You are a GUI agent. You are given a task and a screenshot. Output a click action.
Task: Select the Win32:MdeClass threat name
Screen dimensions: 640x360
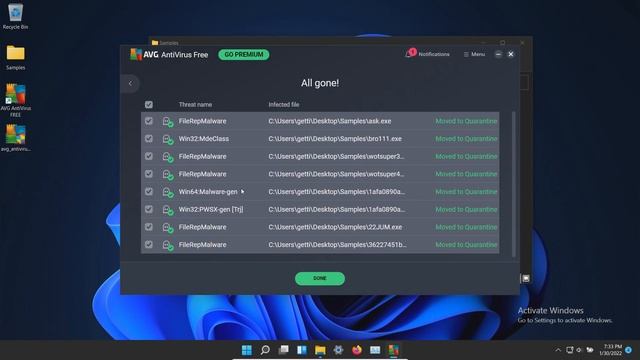(204, 139)
